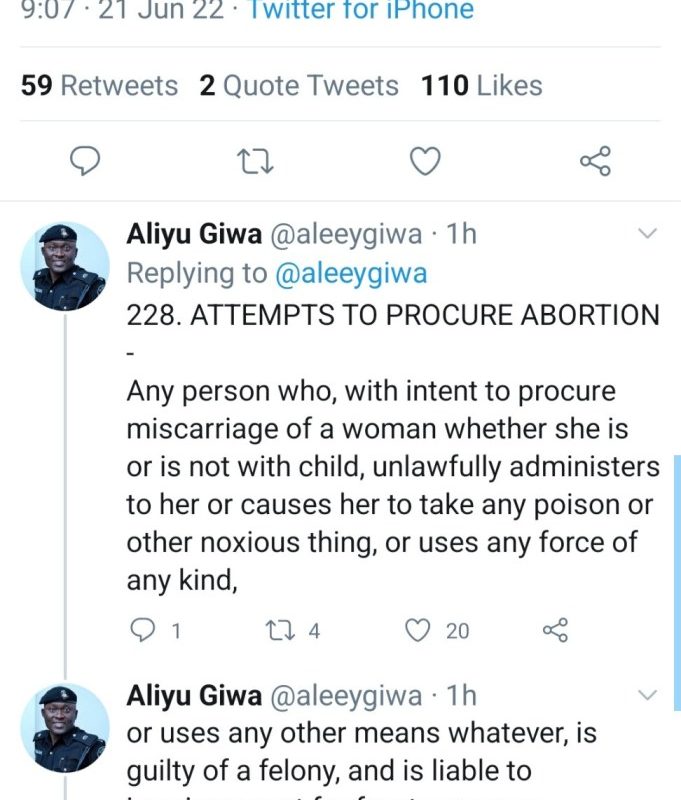The width and height of the screenshot is (681, 800).
Task: Open chevron menu on second Aliyu Giwa reply
Action: (647, 695)
